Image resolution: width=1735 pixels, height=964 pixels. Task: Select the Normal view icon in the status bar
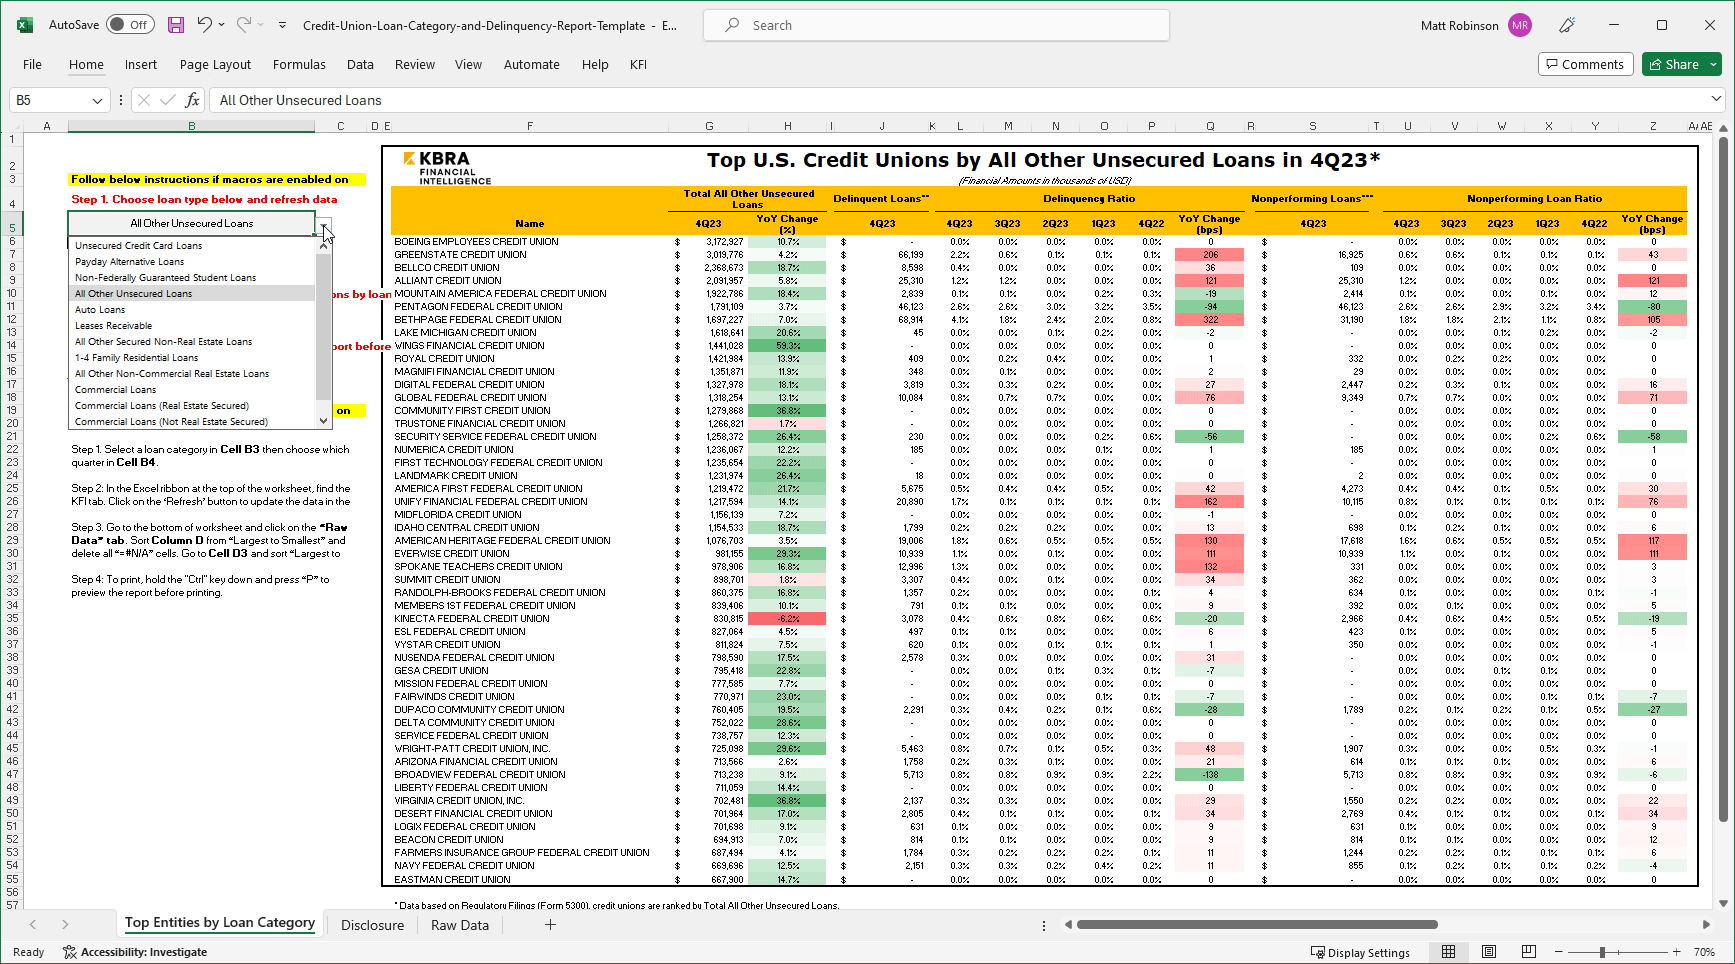(x=1449, y=952)
